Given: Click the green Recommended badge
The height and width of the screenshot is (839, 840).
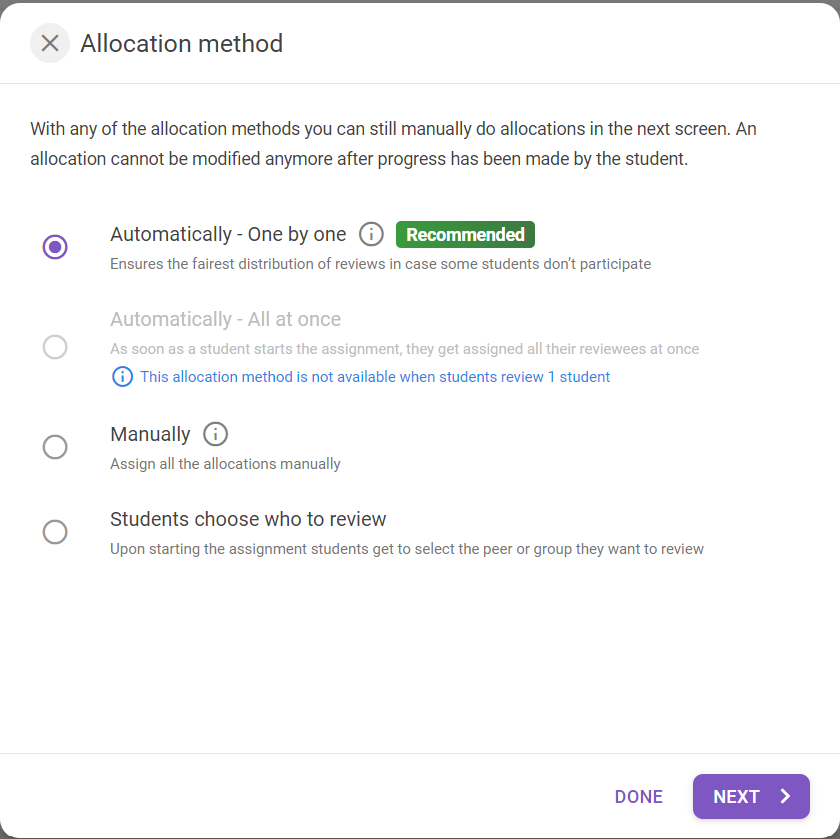Looking at the screenshot, I should (465, 235).
